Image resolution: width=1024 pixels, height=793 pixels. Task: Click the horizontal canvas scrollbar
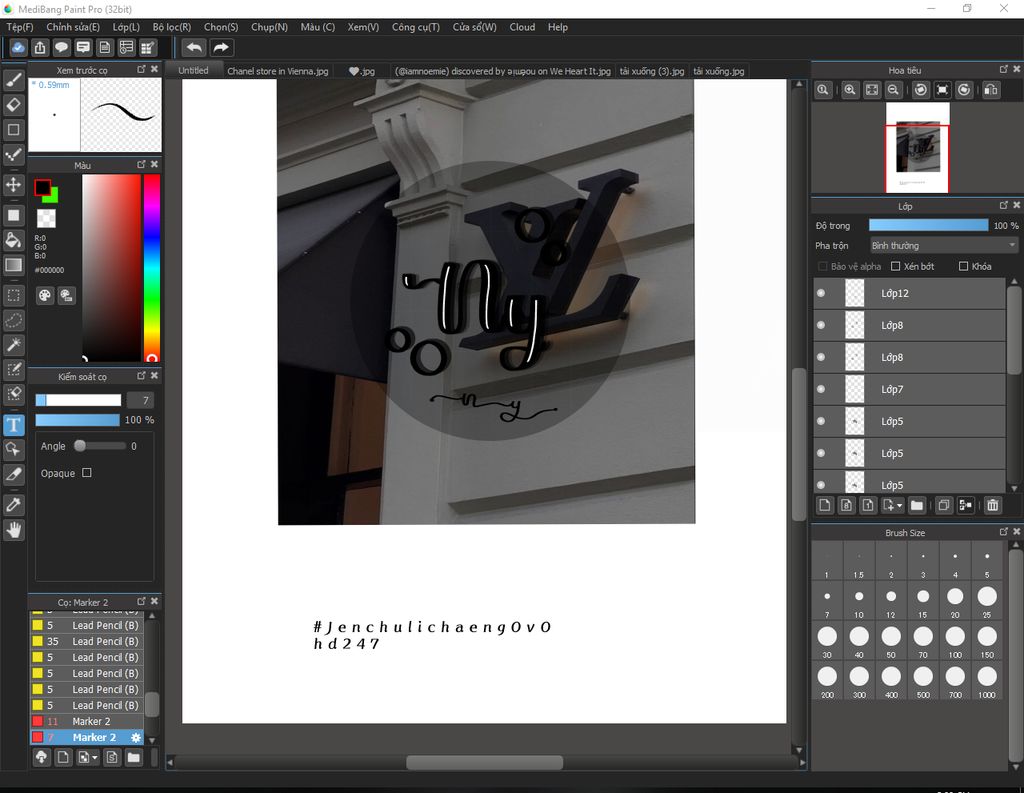485,762
